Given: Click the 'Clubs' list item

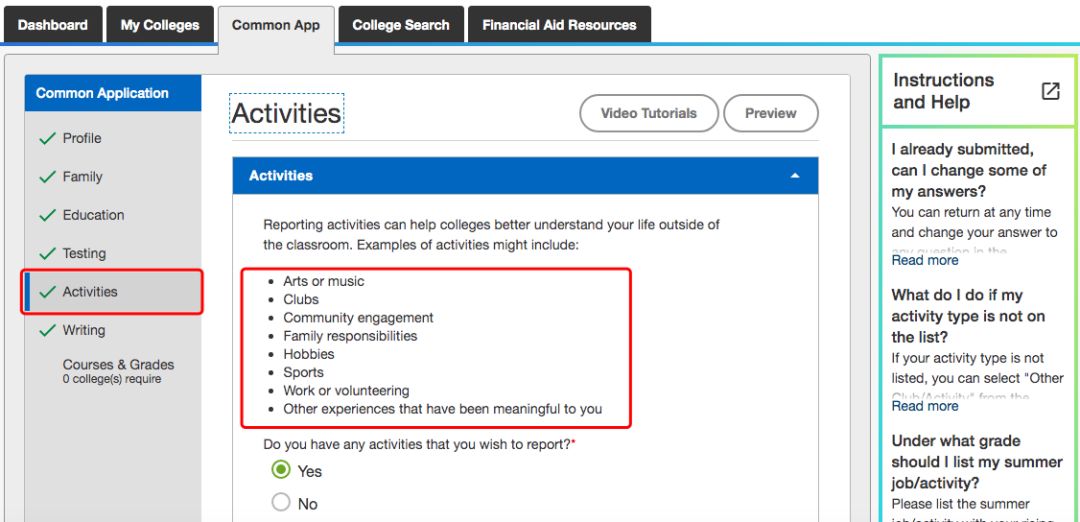Looking at the screenshot, I should click(x=301, y=300).
